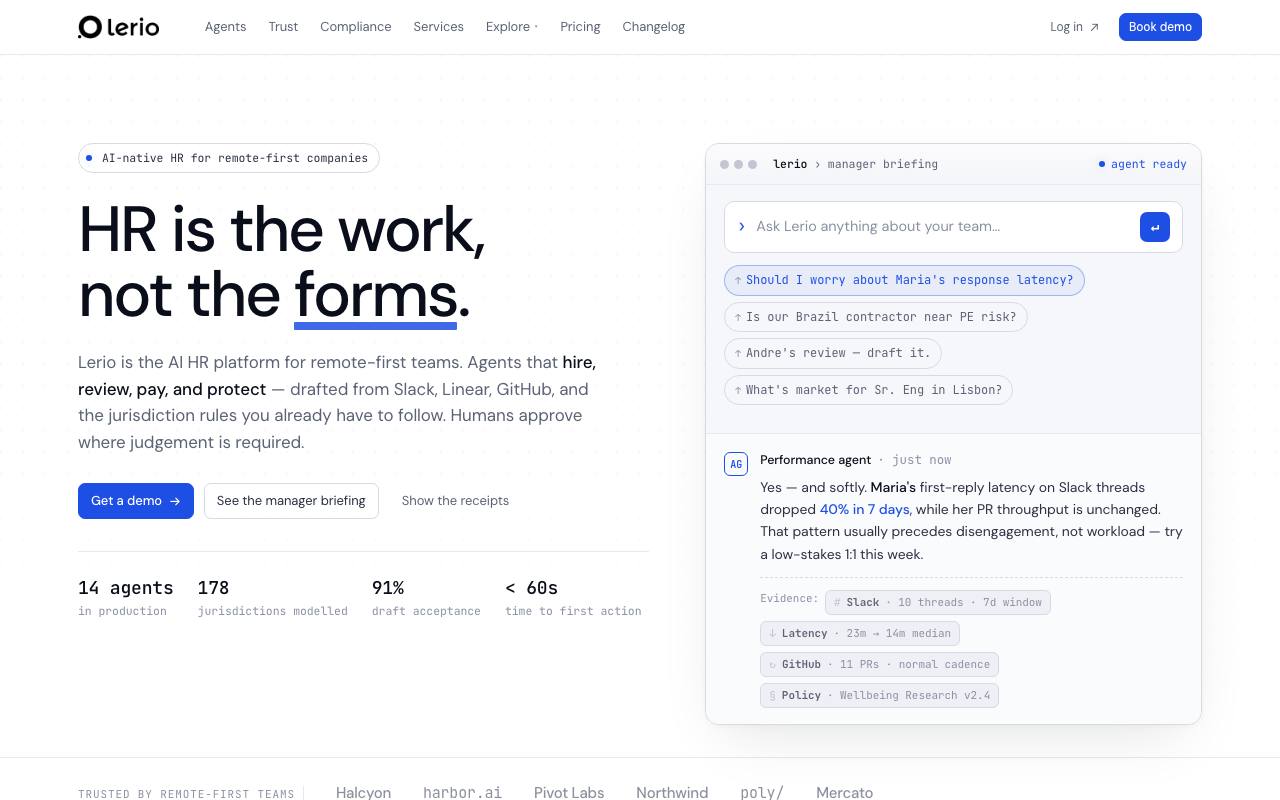Viewport: 1280px width, 800px height.
Task: Click the 178 jurisdictions modelled stat
Action: (x=273, y=598)
